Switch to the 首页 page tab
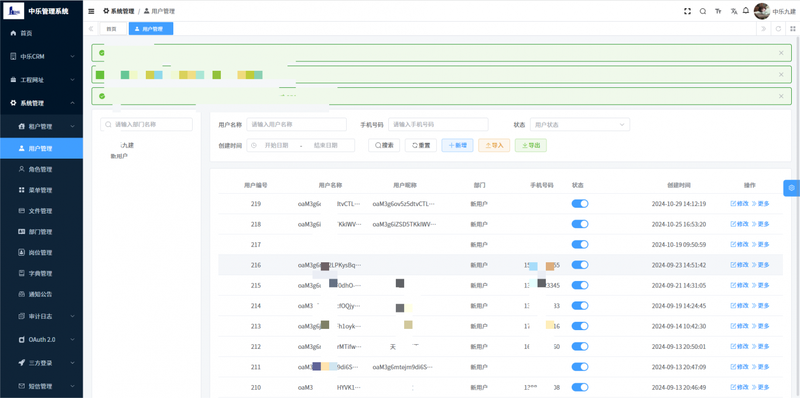Image resolution: width=800 pixels, height=398 pixels. pos(113,29)
